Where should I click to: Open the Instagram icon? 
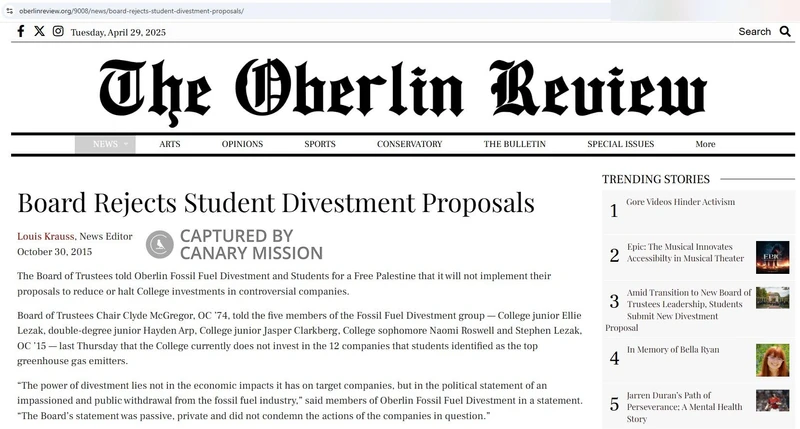tap(58, 31)
